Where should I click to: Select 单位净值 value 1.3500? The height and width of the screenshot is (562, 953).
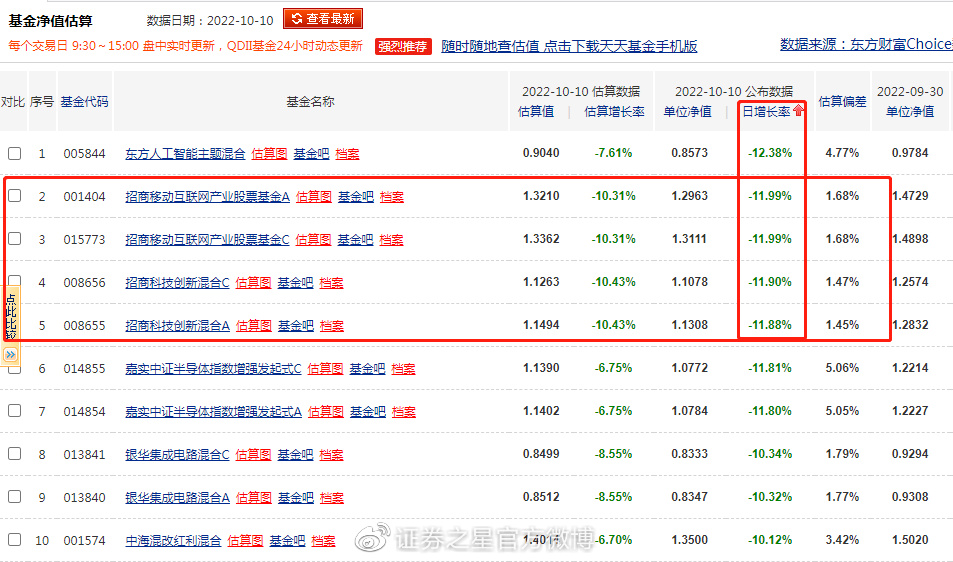coord(689,540)
